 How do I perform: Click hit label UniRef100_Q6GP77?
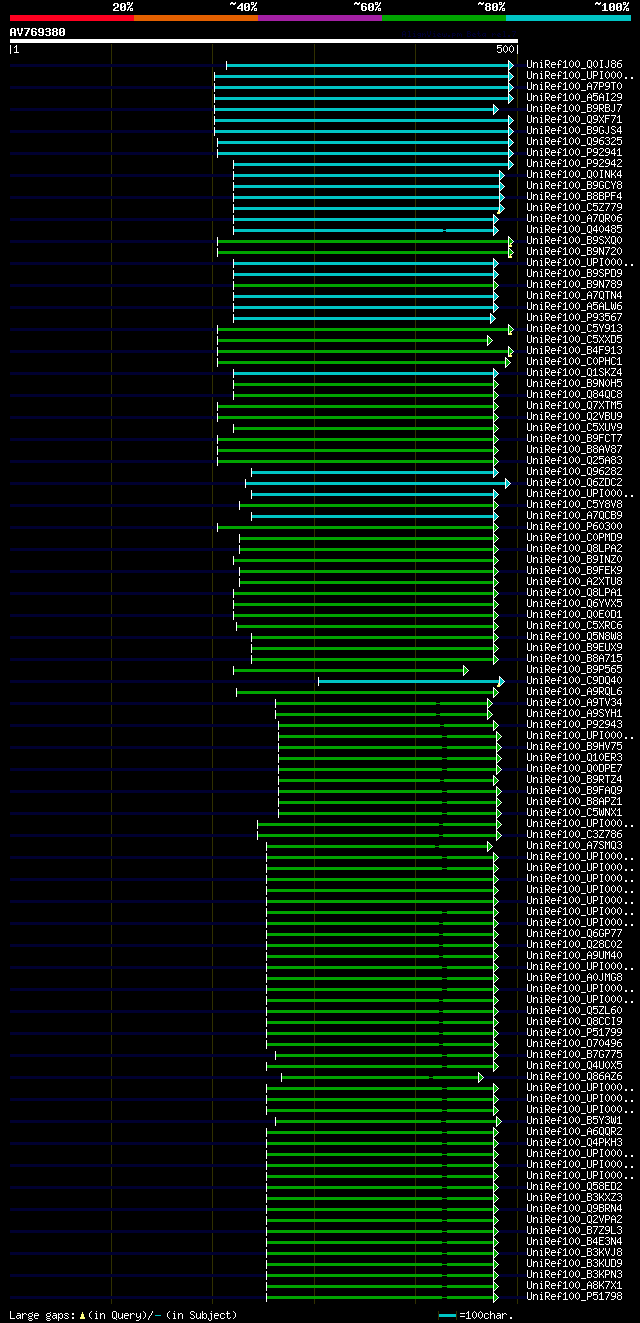[574, 934]
